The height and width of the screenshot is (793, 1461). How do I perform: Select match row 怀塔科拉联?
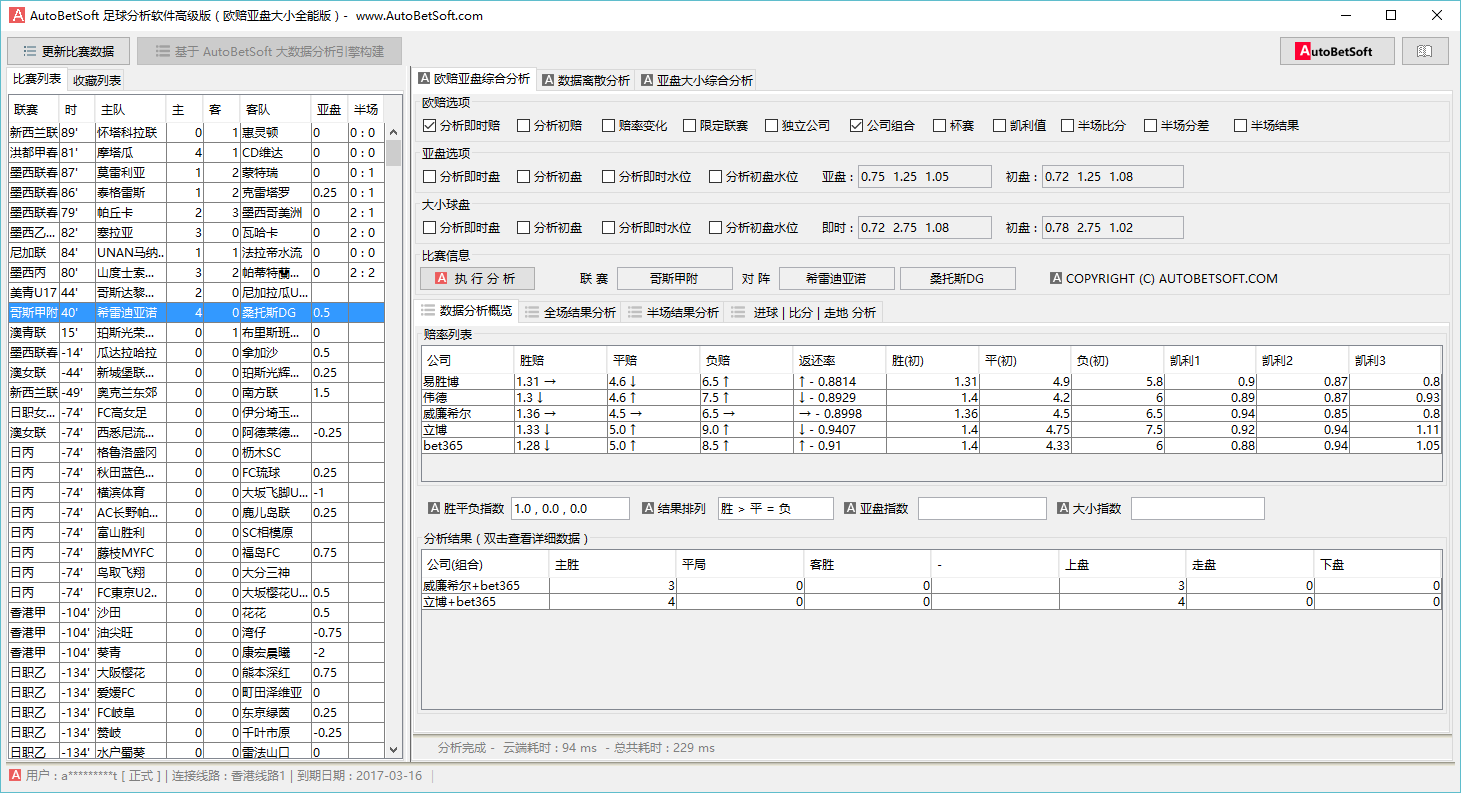coord(196,132)
